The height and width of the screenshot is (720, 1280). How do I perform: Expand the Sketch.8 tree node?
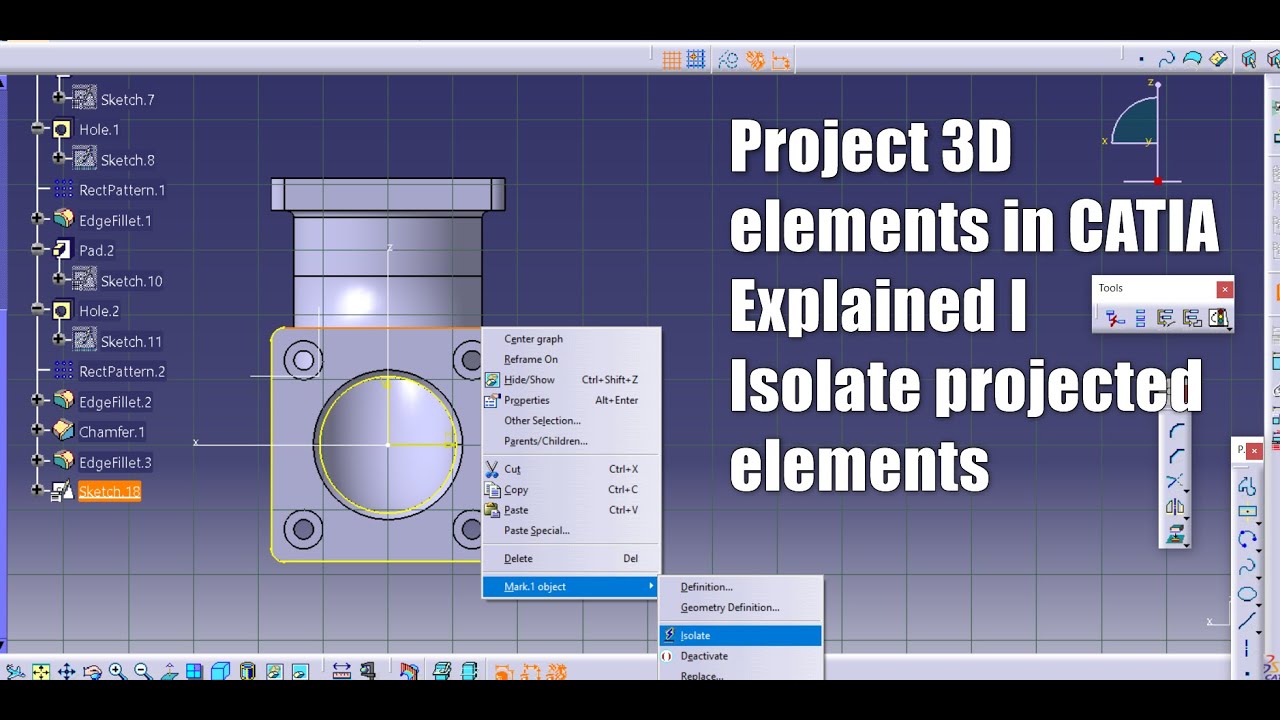[59, 158]
